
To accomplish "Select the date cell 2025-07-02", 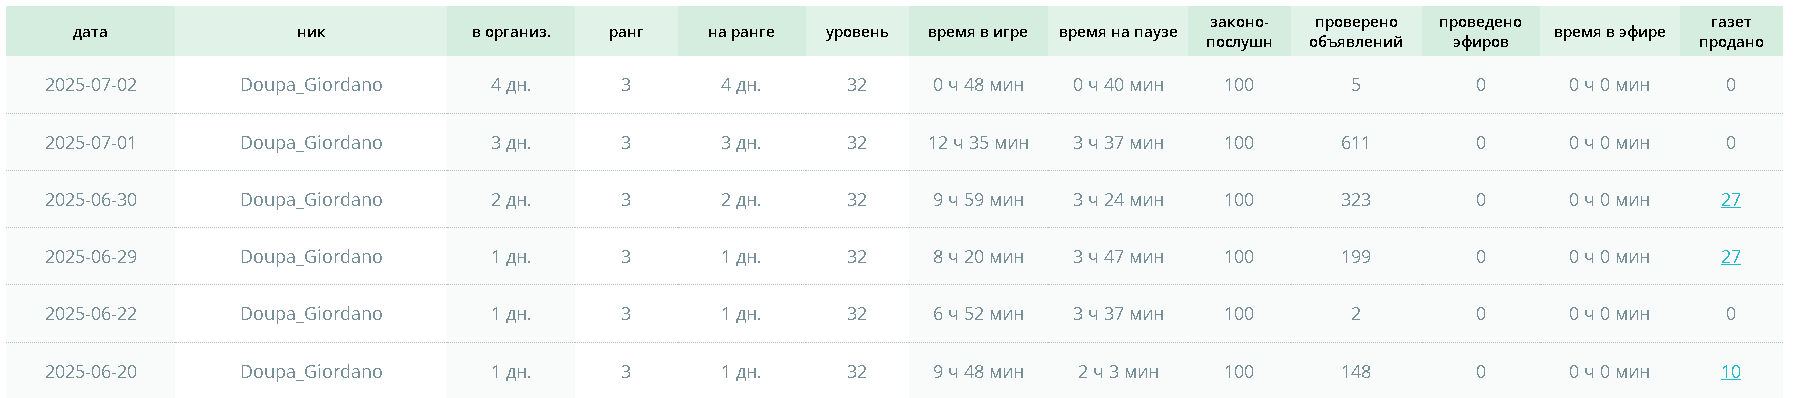I will [90, 85].
